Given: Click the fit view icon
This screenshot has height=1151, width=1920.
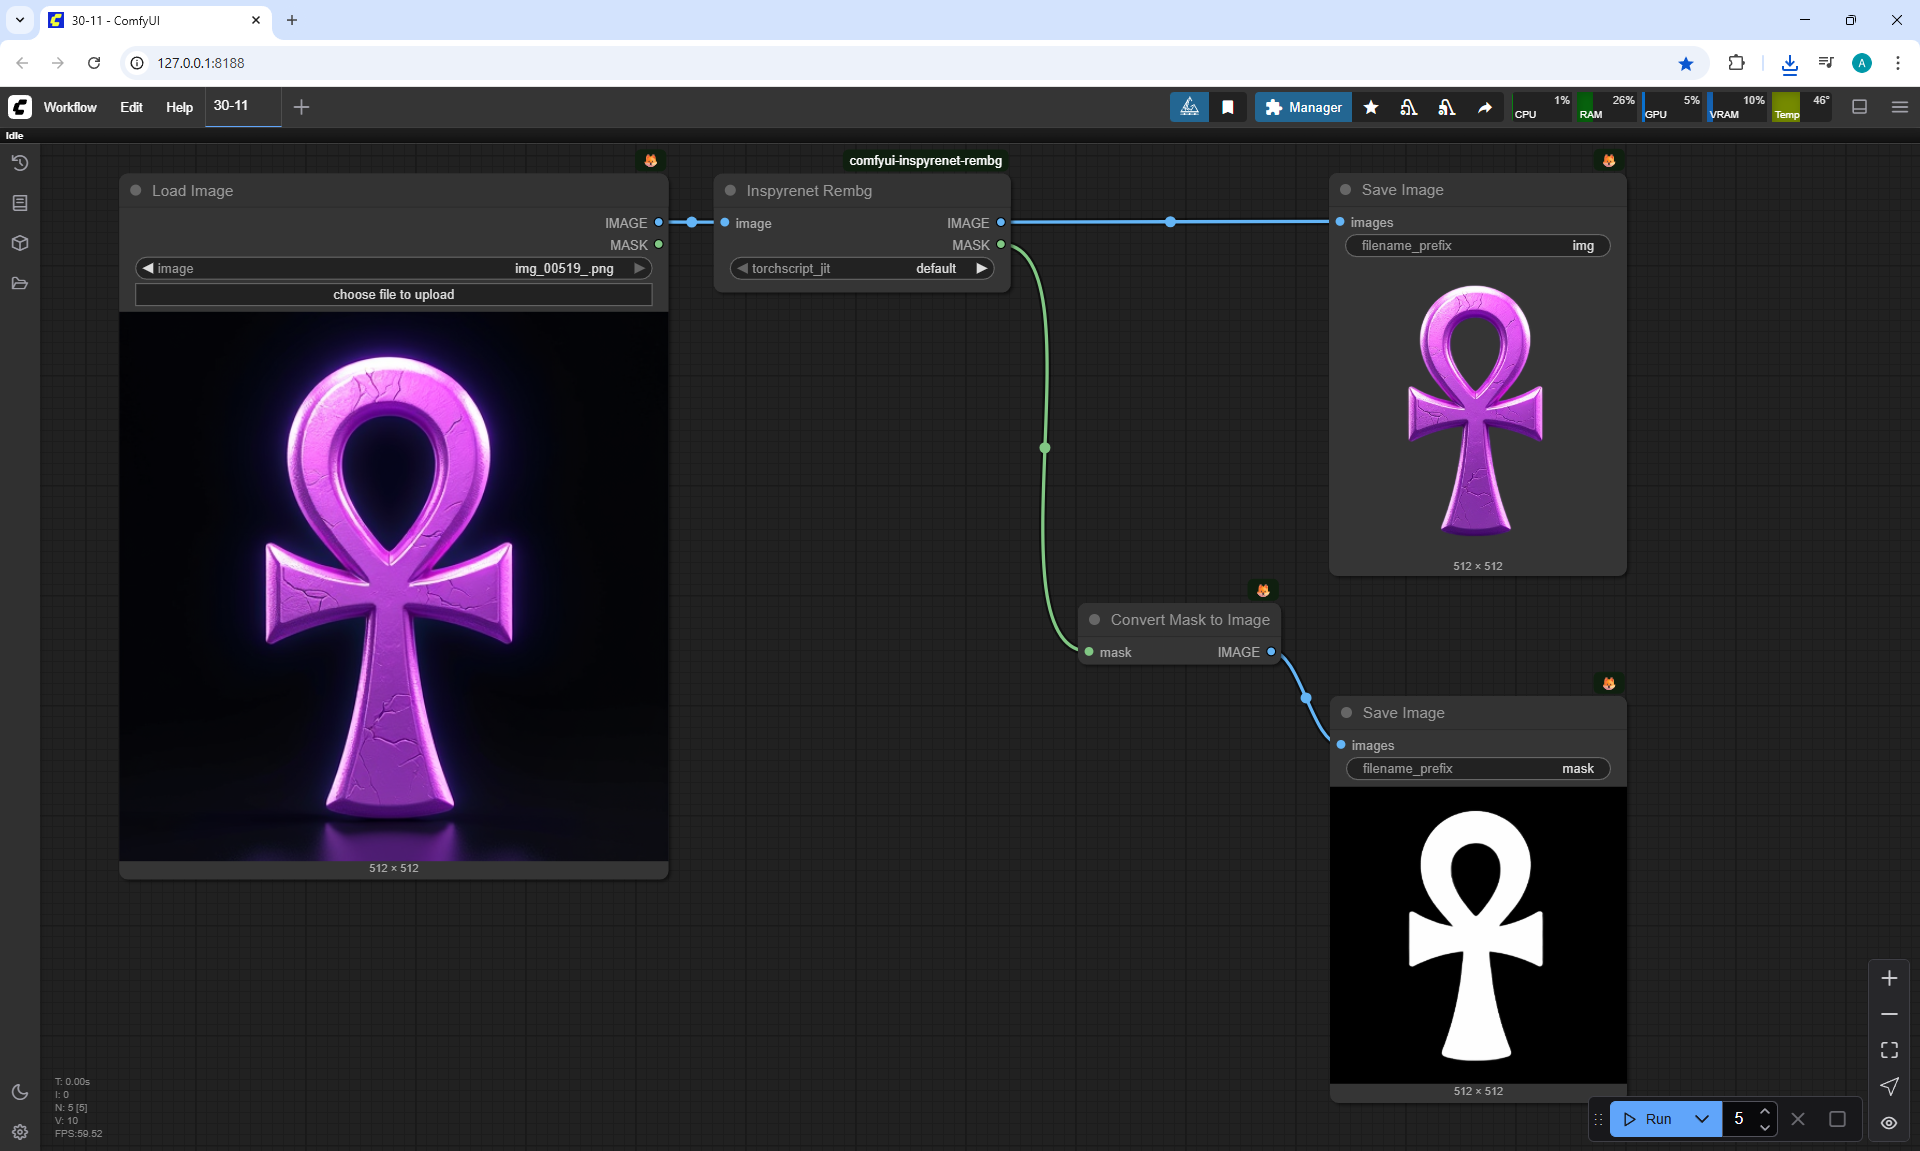Looking at the screenshot, I should coord(1889,1050).
